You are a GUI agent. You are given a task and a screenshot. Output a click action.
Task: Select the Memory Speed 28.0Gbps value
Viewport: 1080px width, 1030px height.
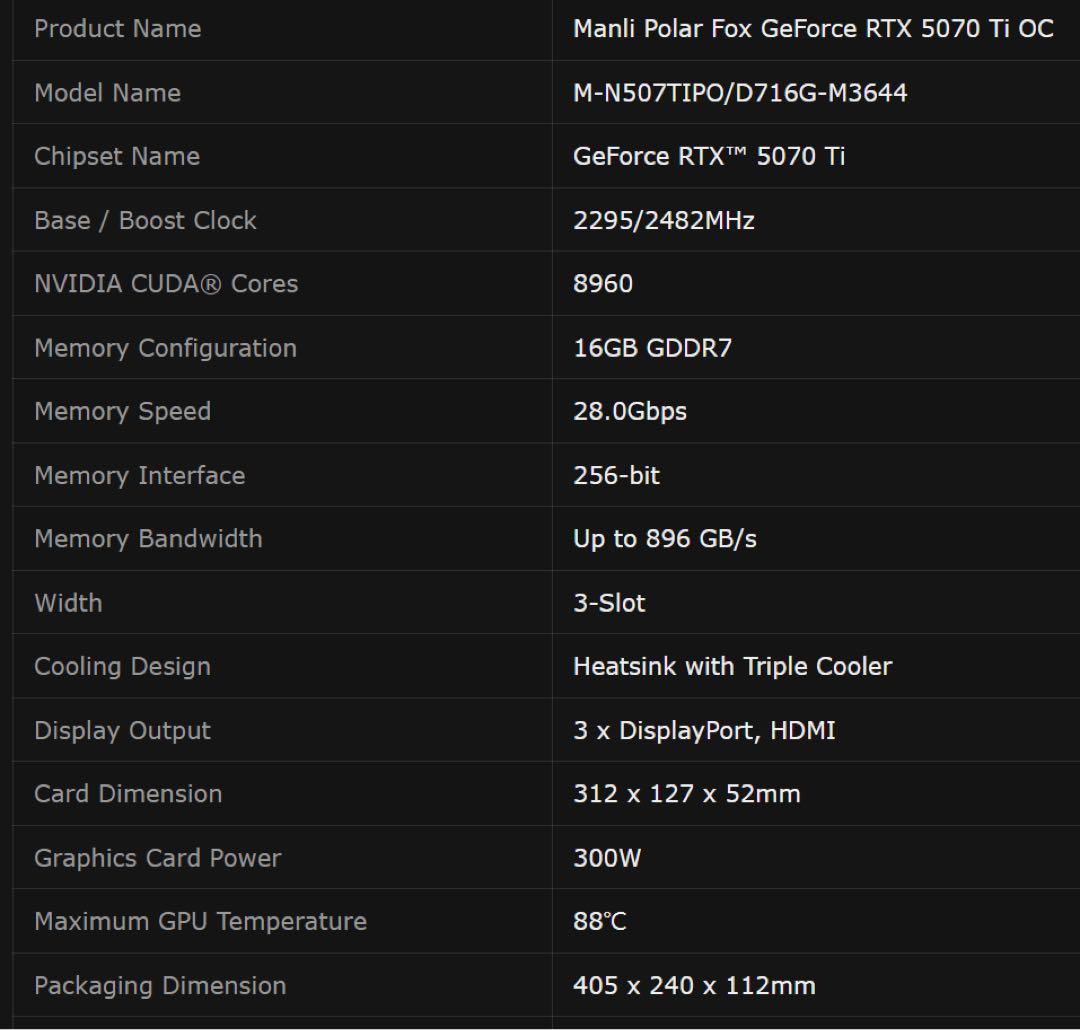[630, 411]
